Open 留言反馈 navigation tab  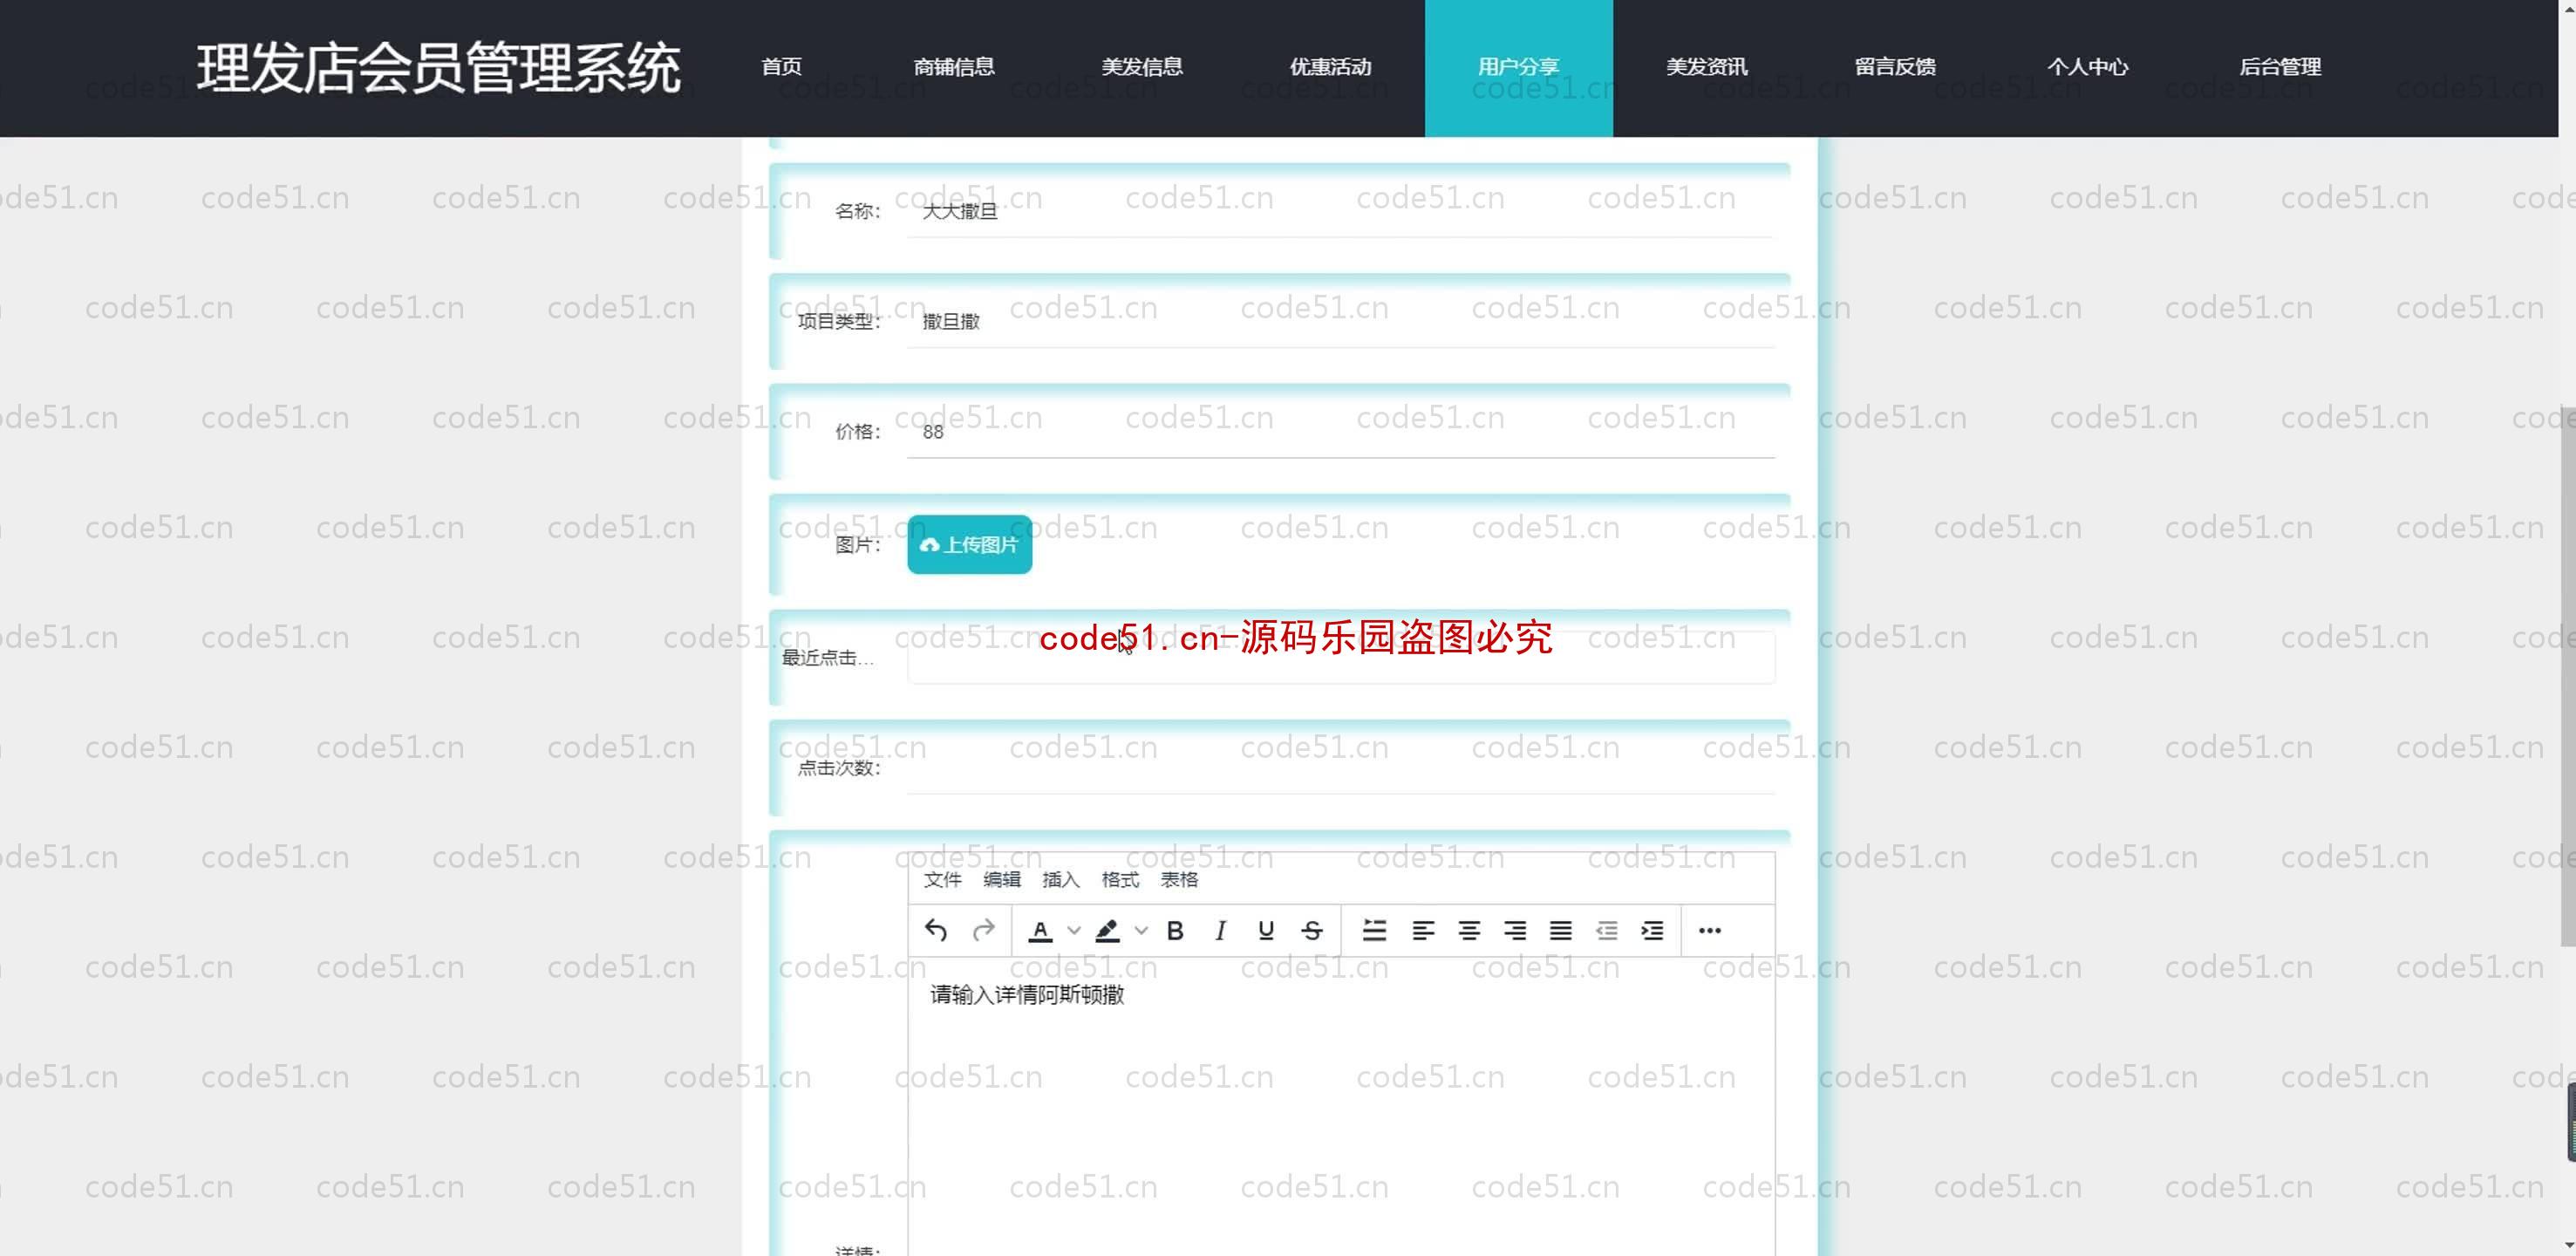(x=1895, y=67)
